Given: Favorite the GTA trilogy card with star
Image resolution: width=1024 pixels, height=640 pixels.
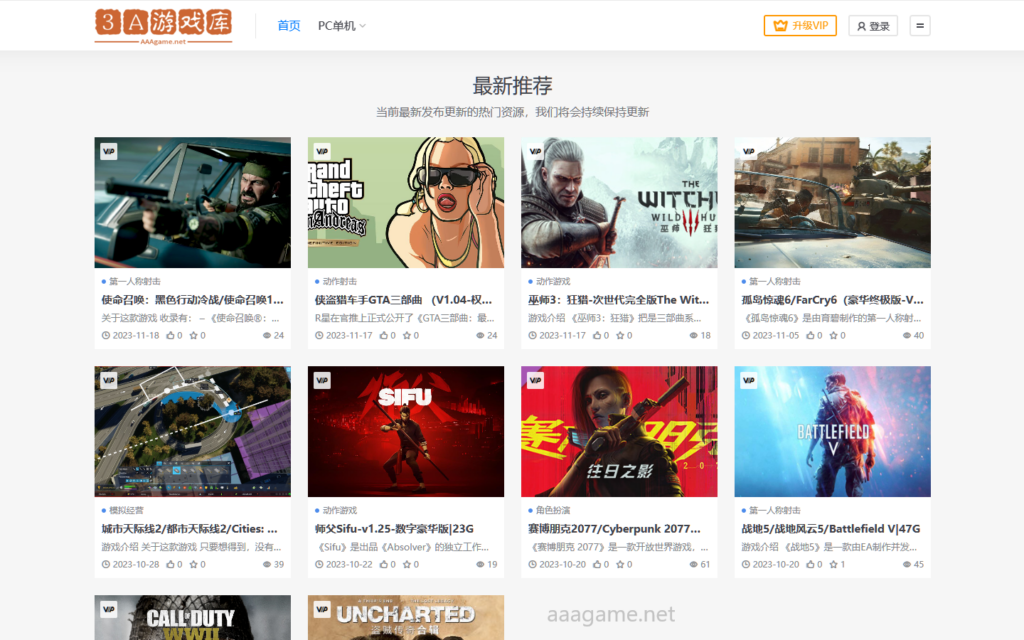Looking at the screenshot, I should coord(407,335).
